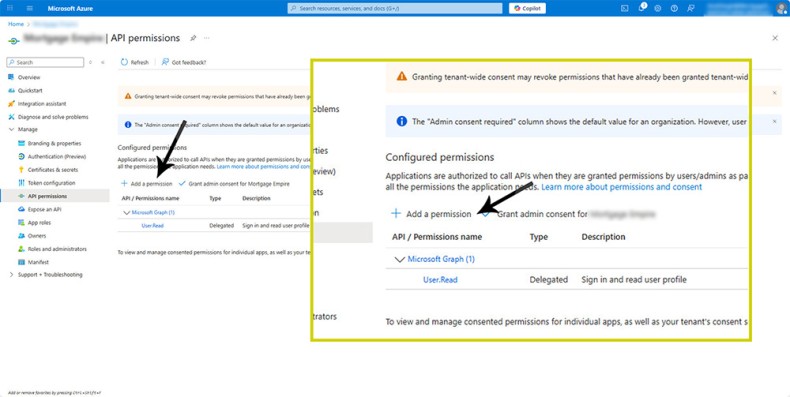Dismiss the orange tenant-wide consent warning banner
790x397 pixels.
click(775, 93)
